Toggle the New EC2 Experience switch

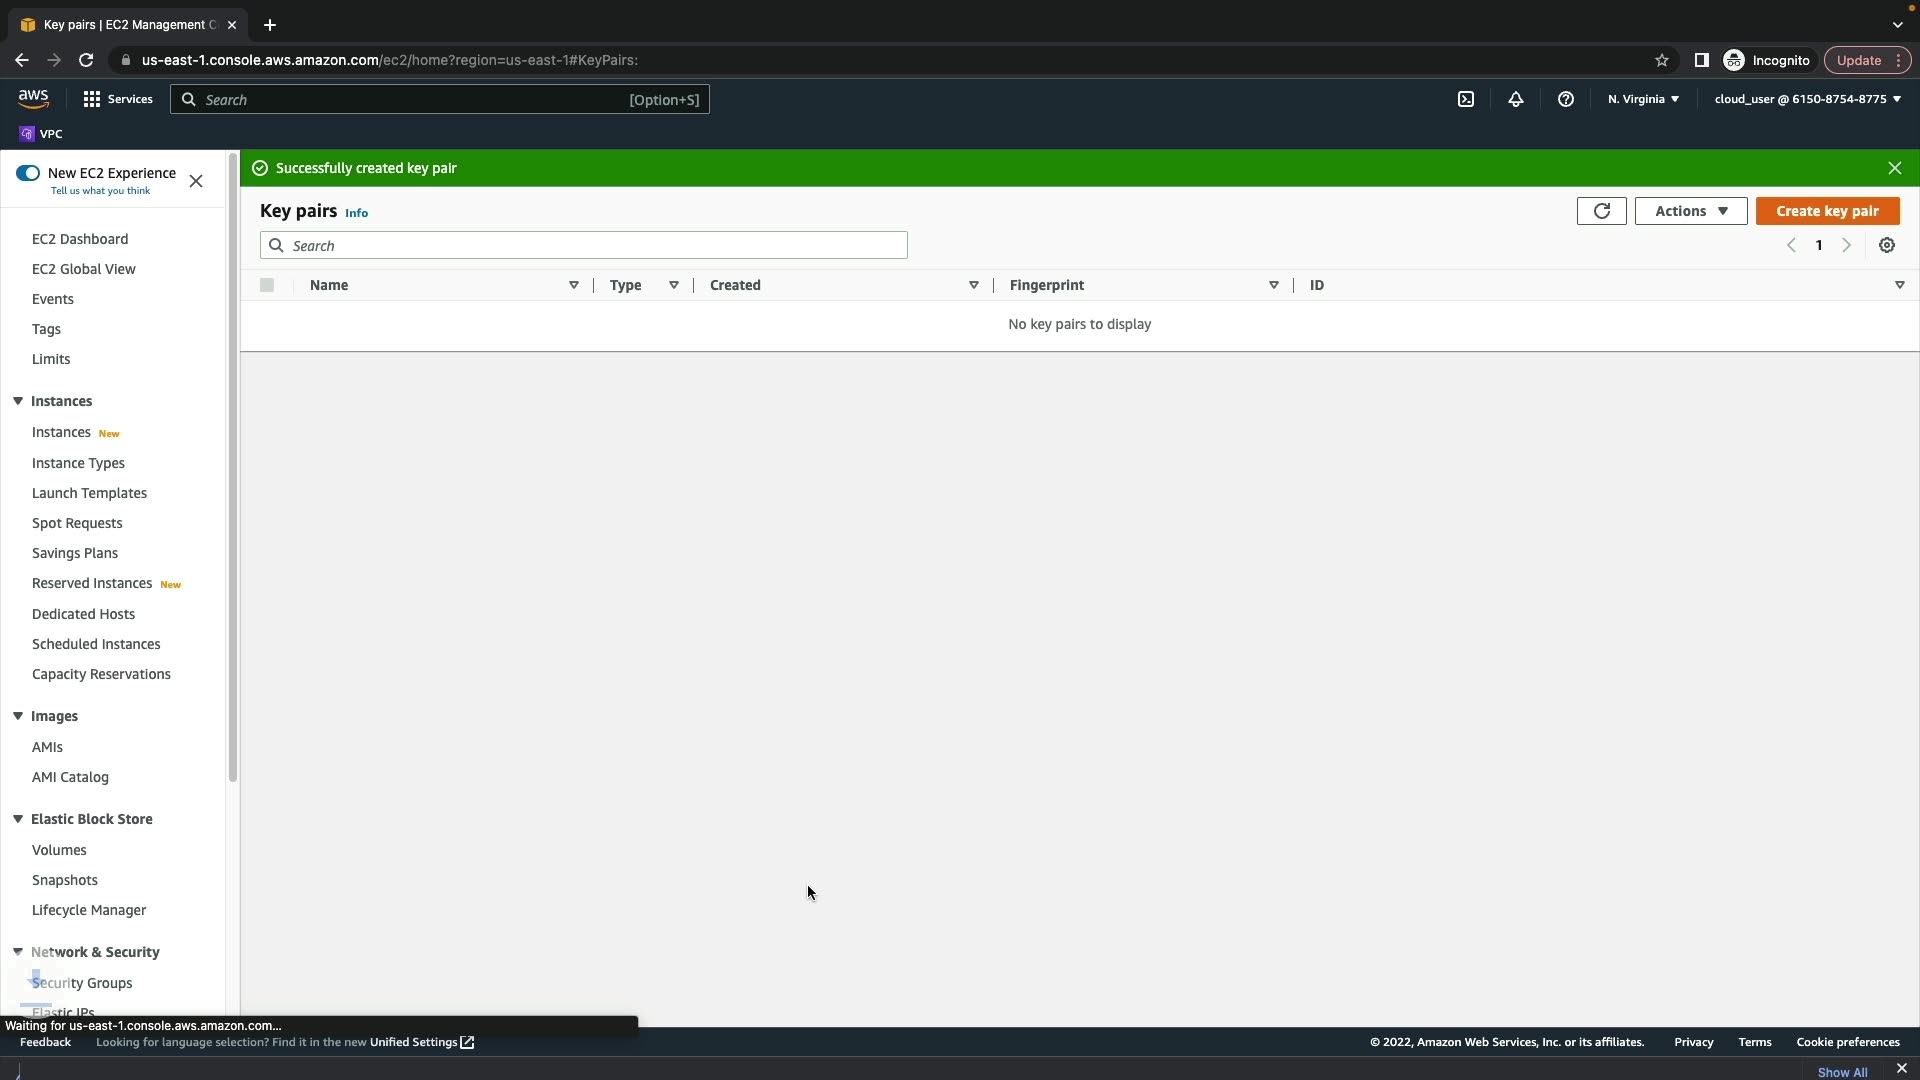tap(28, 173)
